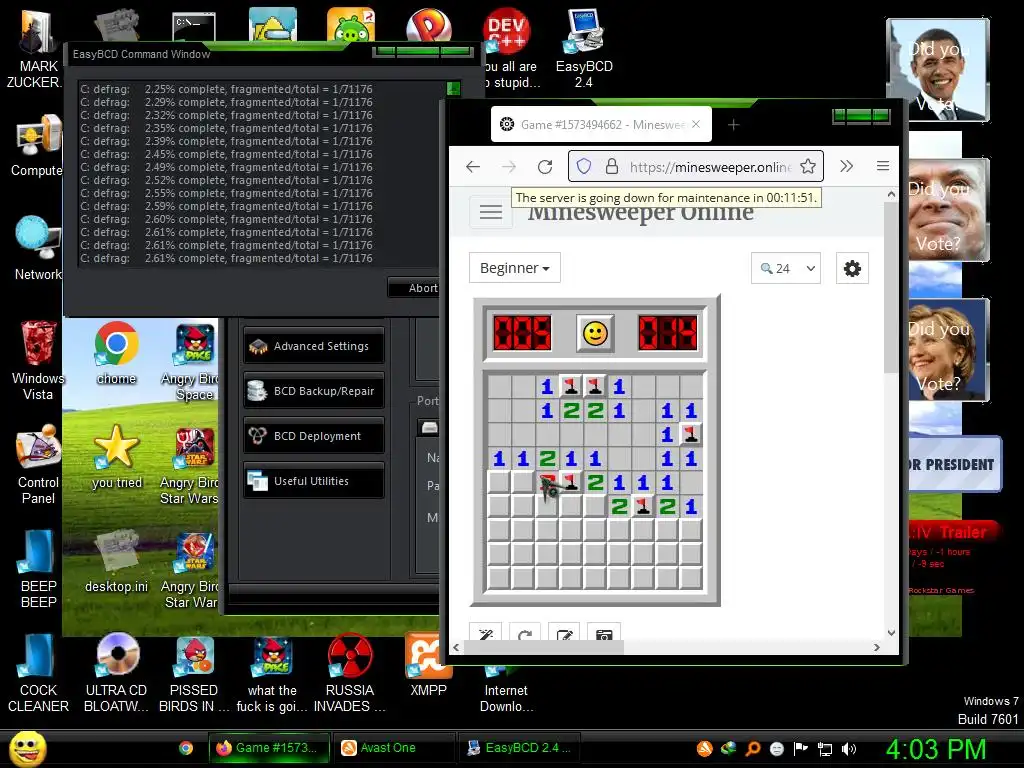Open the RUSSIA INVADES desktop icon
Image resolution: width=1024 pixels, height=768 pixels.
(350, 673)
